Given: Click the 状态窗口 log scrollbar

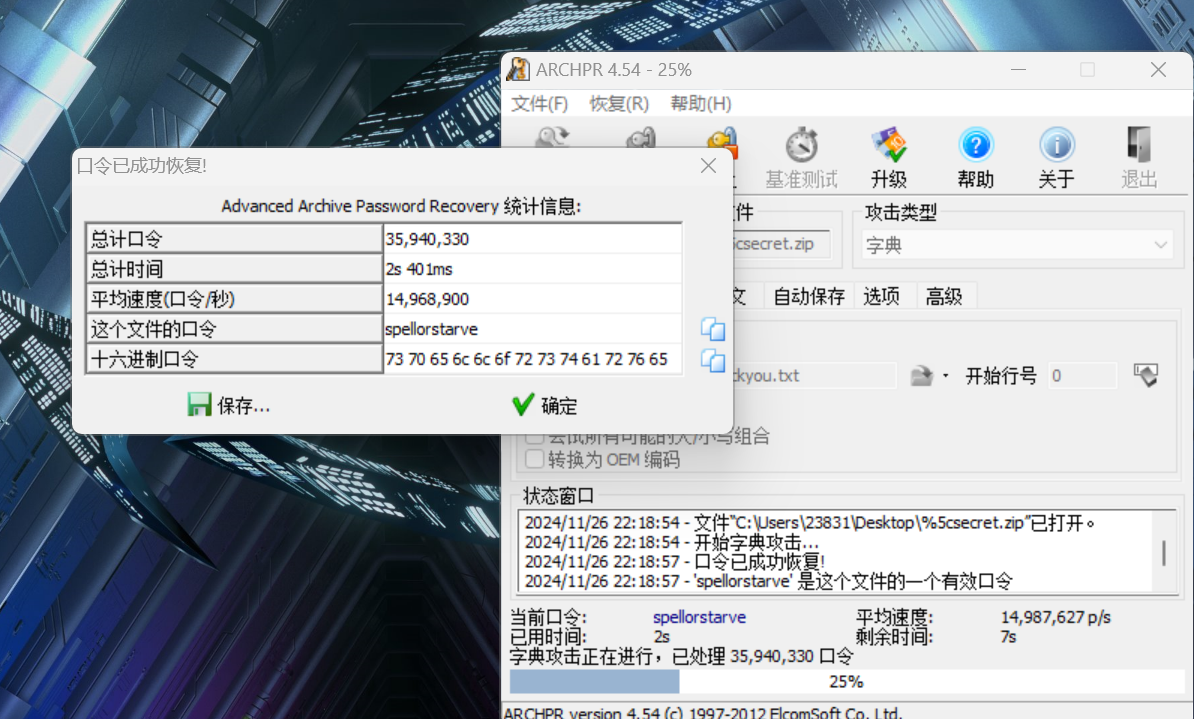Looking at the screenshot, I should point(1164,552).
